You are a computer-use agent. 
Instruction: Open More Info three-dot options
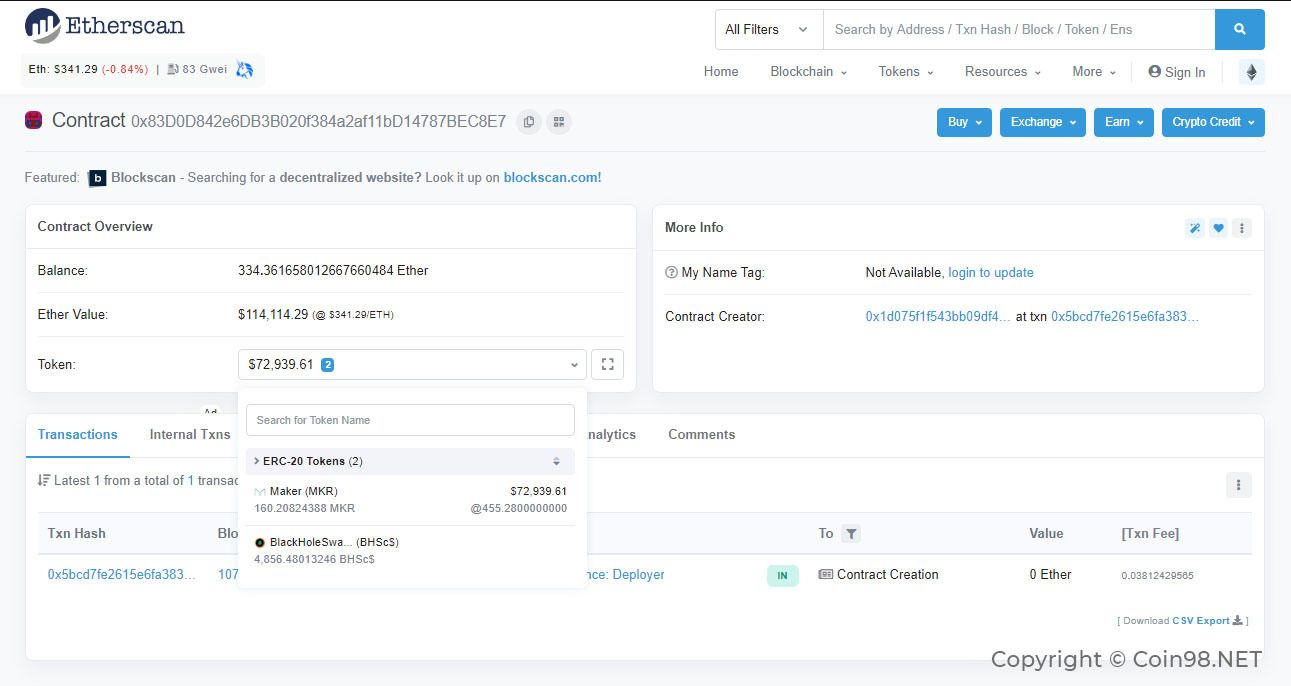click(1242, 228)
